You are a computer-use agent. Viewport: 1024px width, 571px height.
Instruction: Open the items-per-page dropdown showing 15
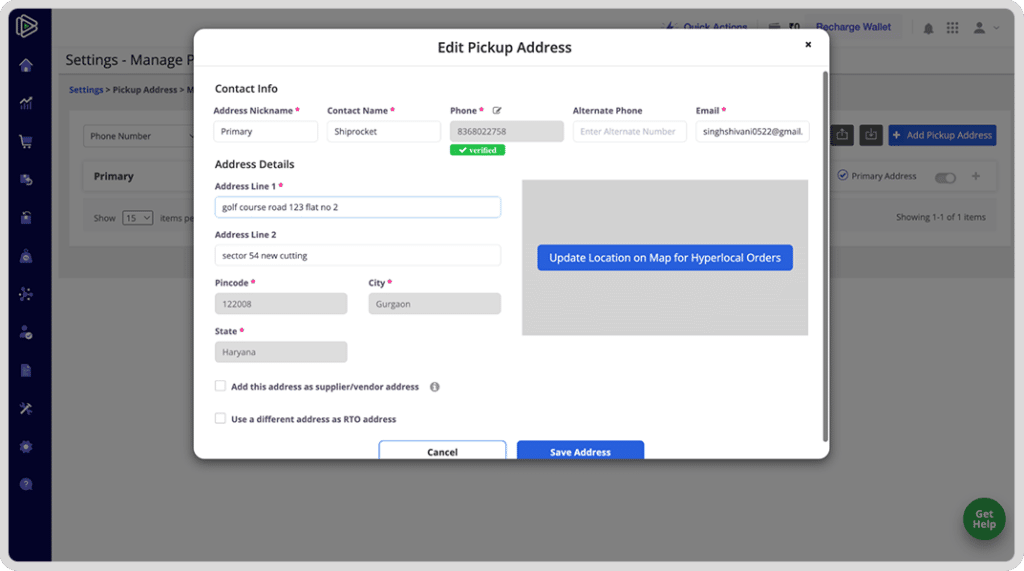point(137,218)
